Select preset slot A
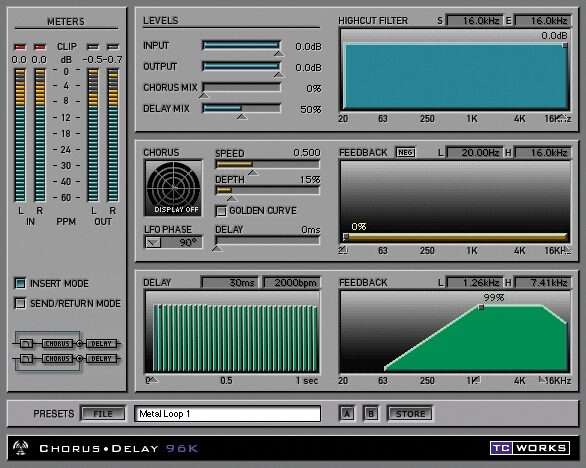The width and height of the screenshot is (586, 468). pos(347,413)
